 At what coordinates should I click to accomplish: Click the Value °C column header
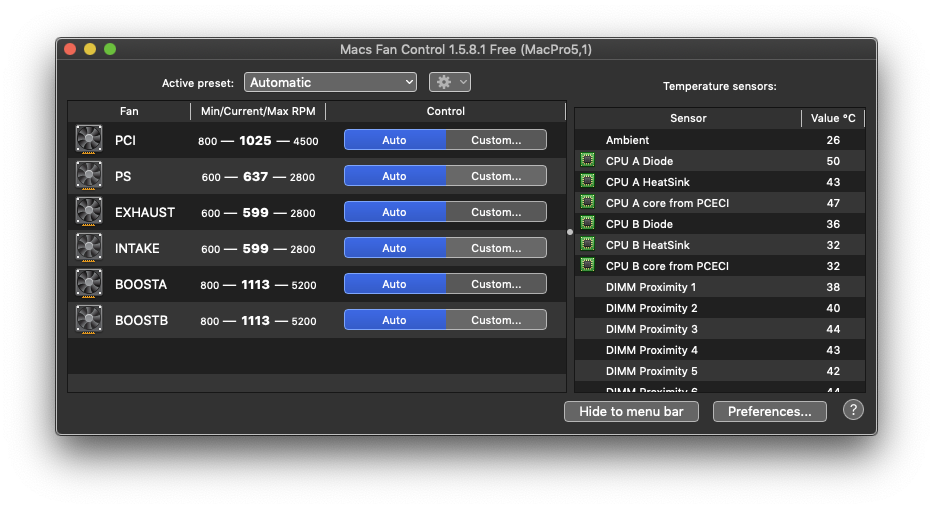pos(833,118)
